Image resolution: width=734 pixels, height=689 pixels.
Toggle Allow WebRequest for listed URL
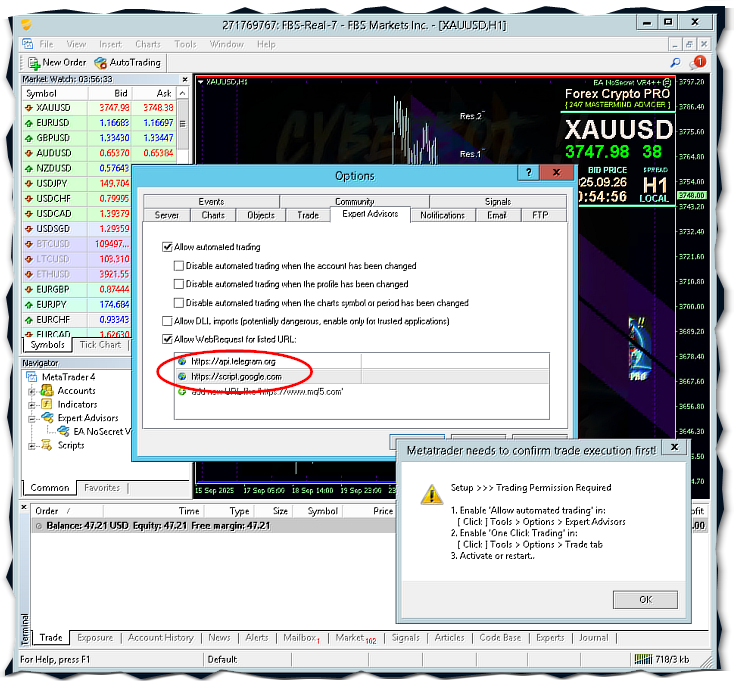167,339
